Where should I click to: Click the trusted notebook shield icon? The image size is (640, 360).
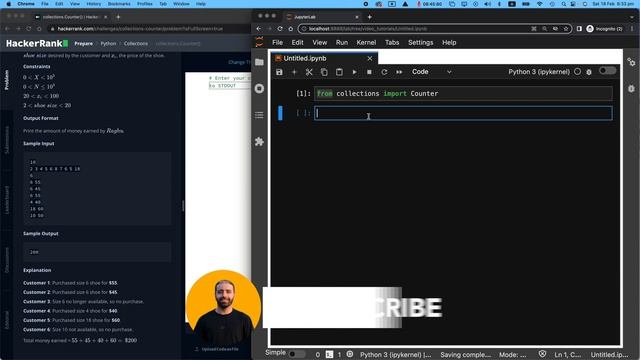[x=542, y=354]
